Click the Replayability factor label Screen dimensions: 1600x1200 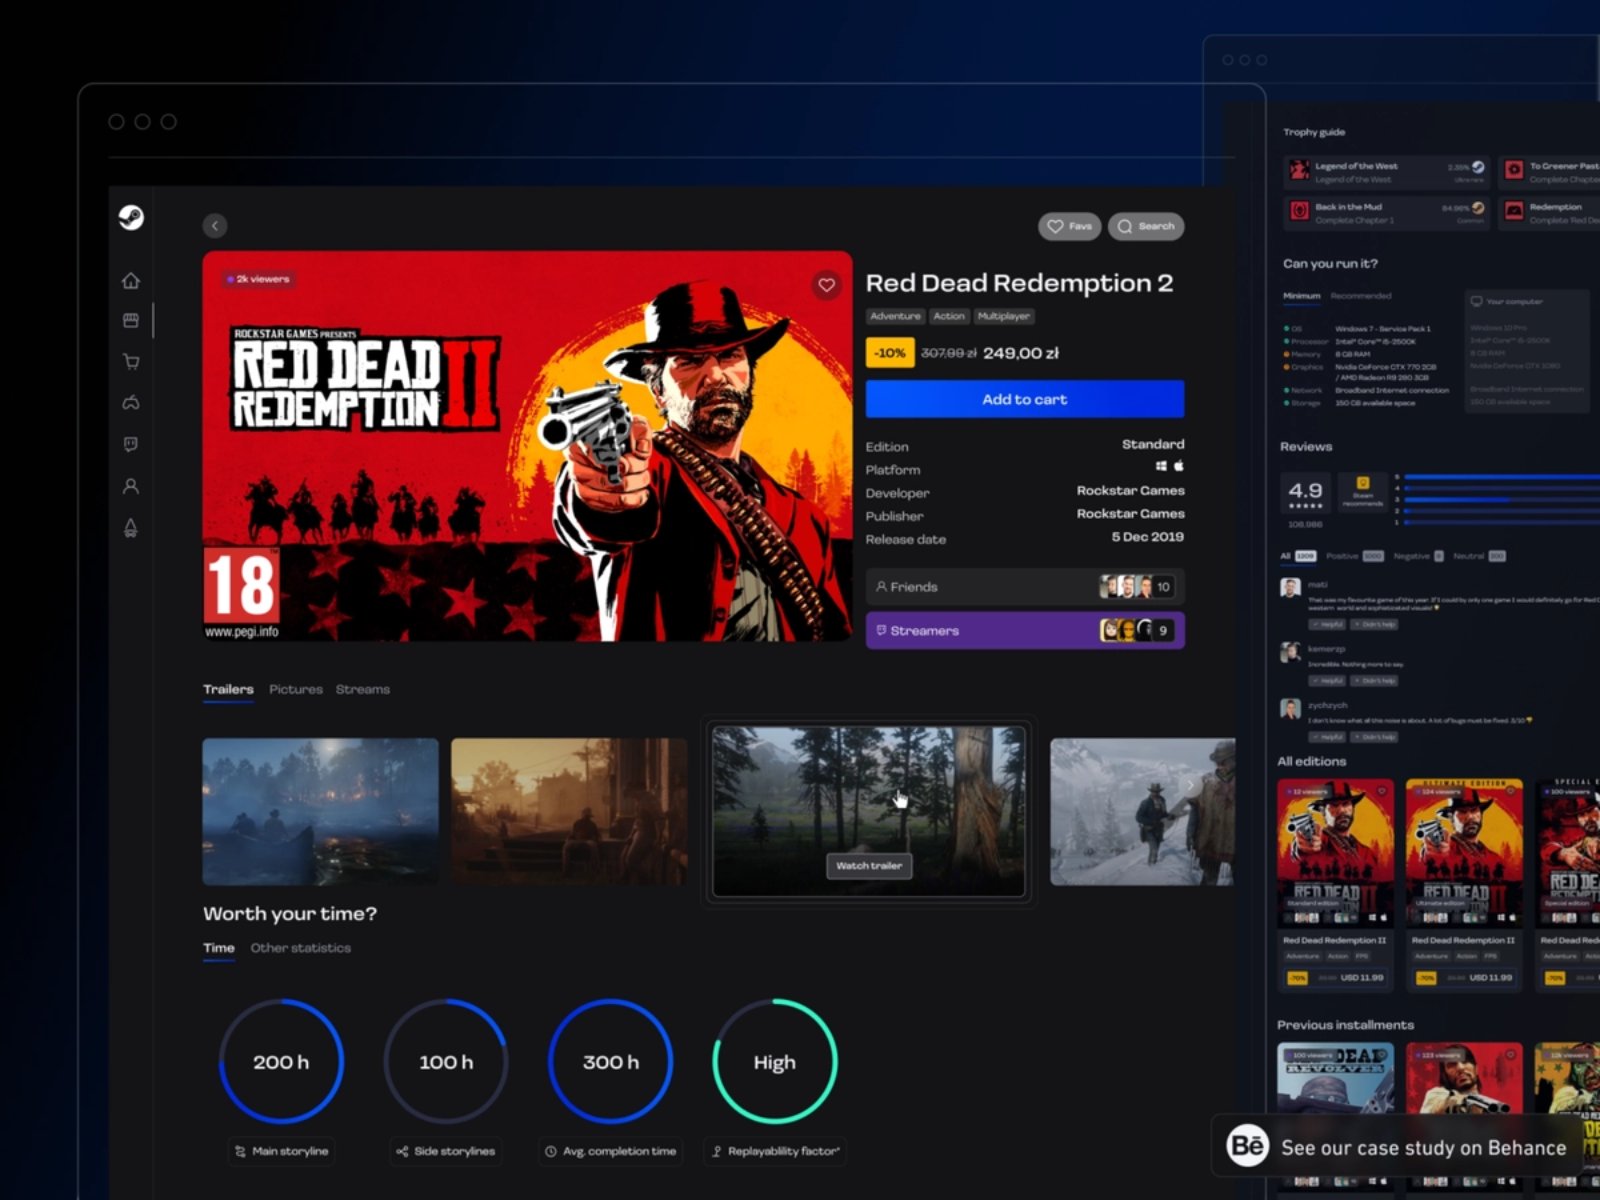(775, 1151)
